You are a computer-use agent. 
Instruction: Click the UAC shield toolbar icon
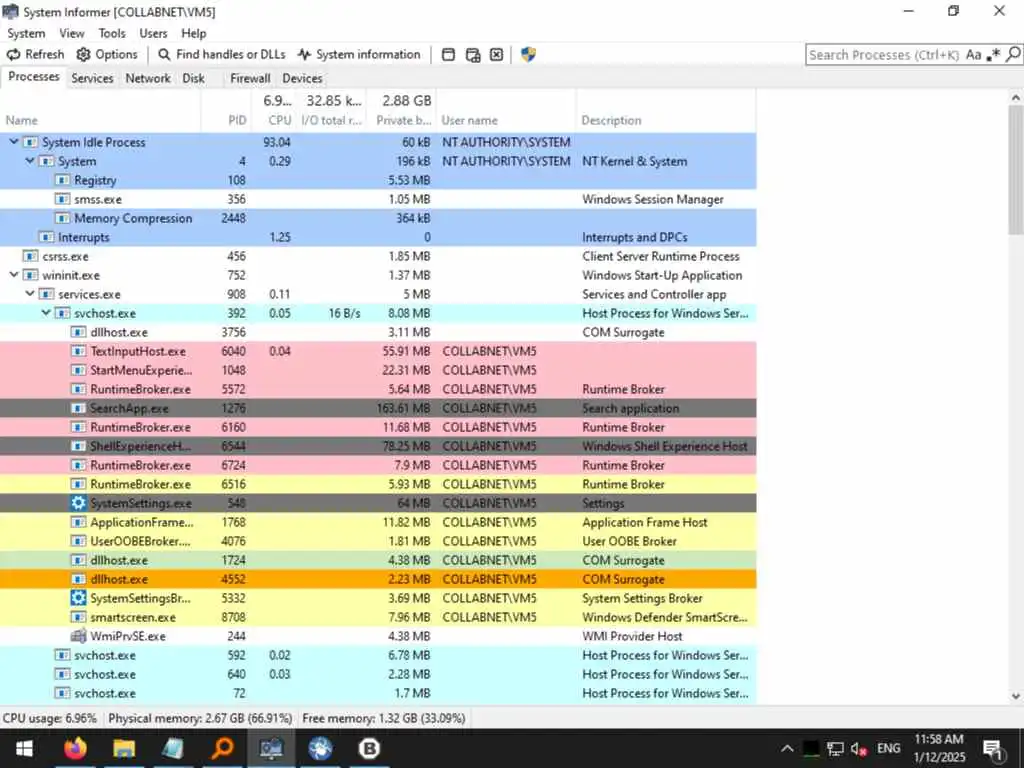tap(528, 55)
